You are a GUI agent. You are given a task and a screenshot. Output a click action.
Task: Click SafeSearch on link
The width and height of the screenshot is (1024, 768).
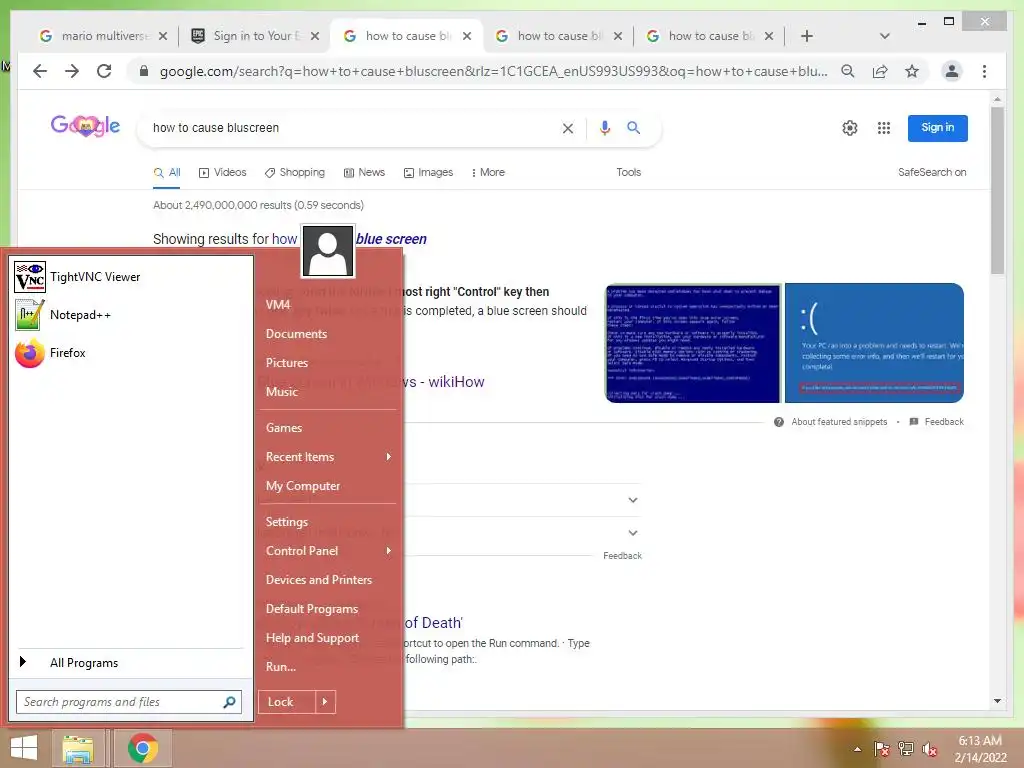[932, 172]
